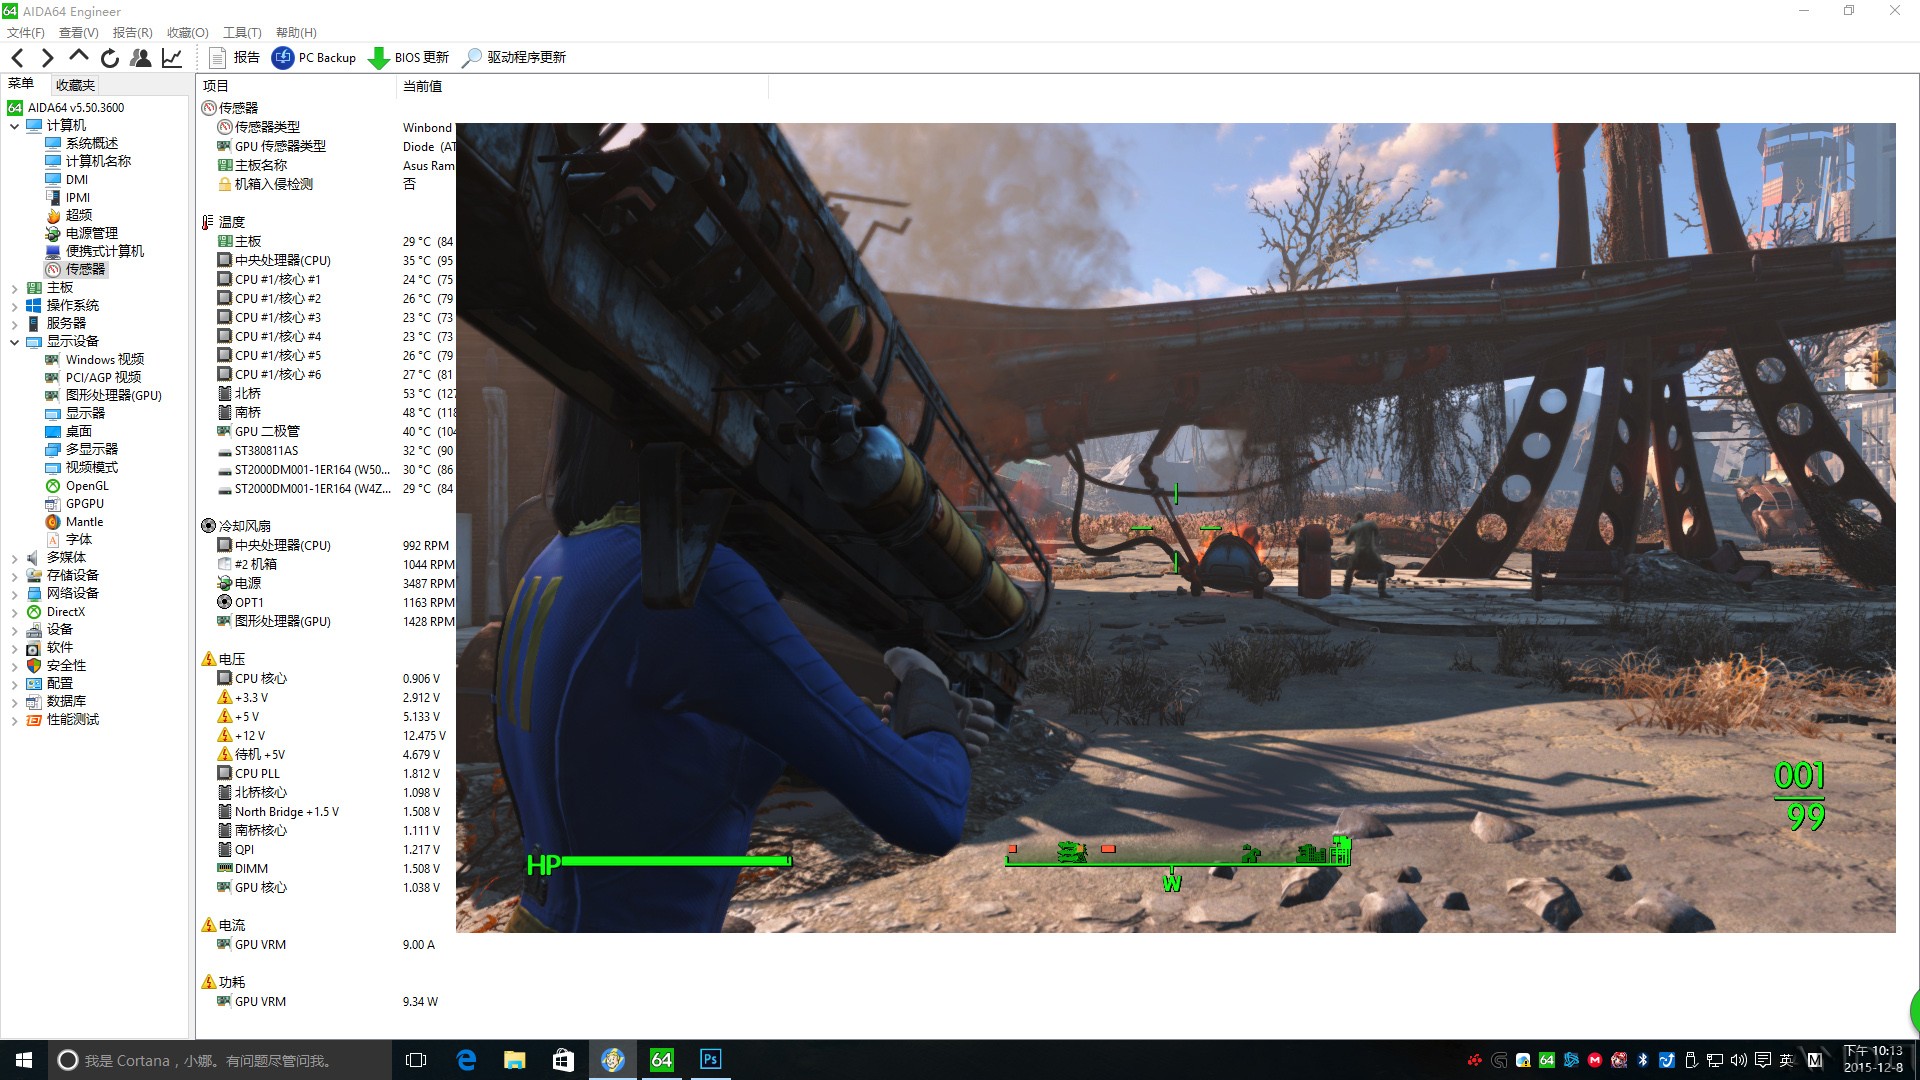The width and height of the screenshot is (1920, 1080).
Task: Click the Cortana search box
Action: click(x=220, y=1060)
